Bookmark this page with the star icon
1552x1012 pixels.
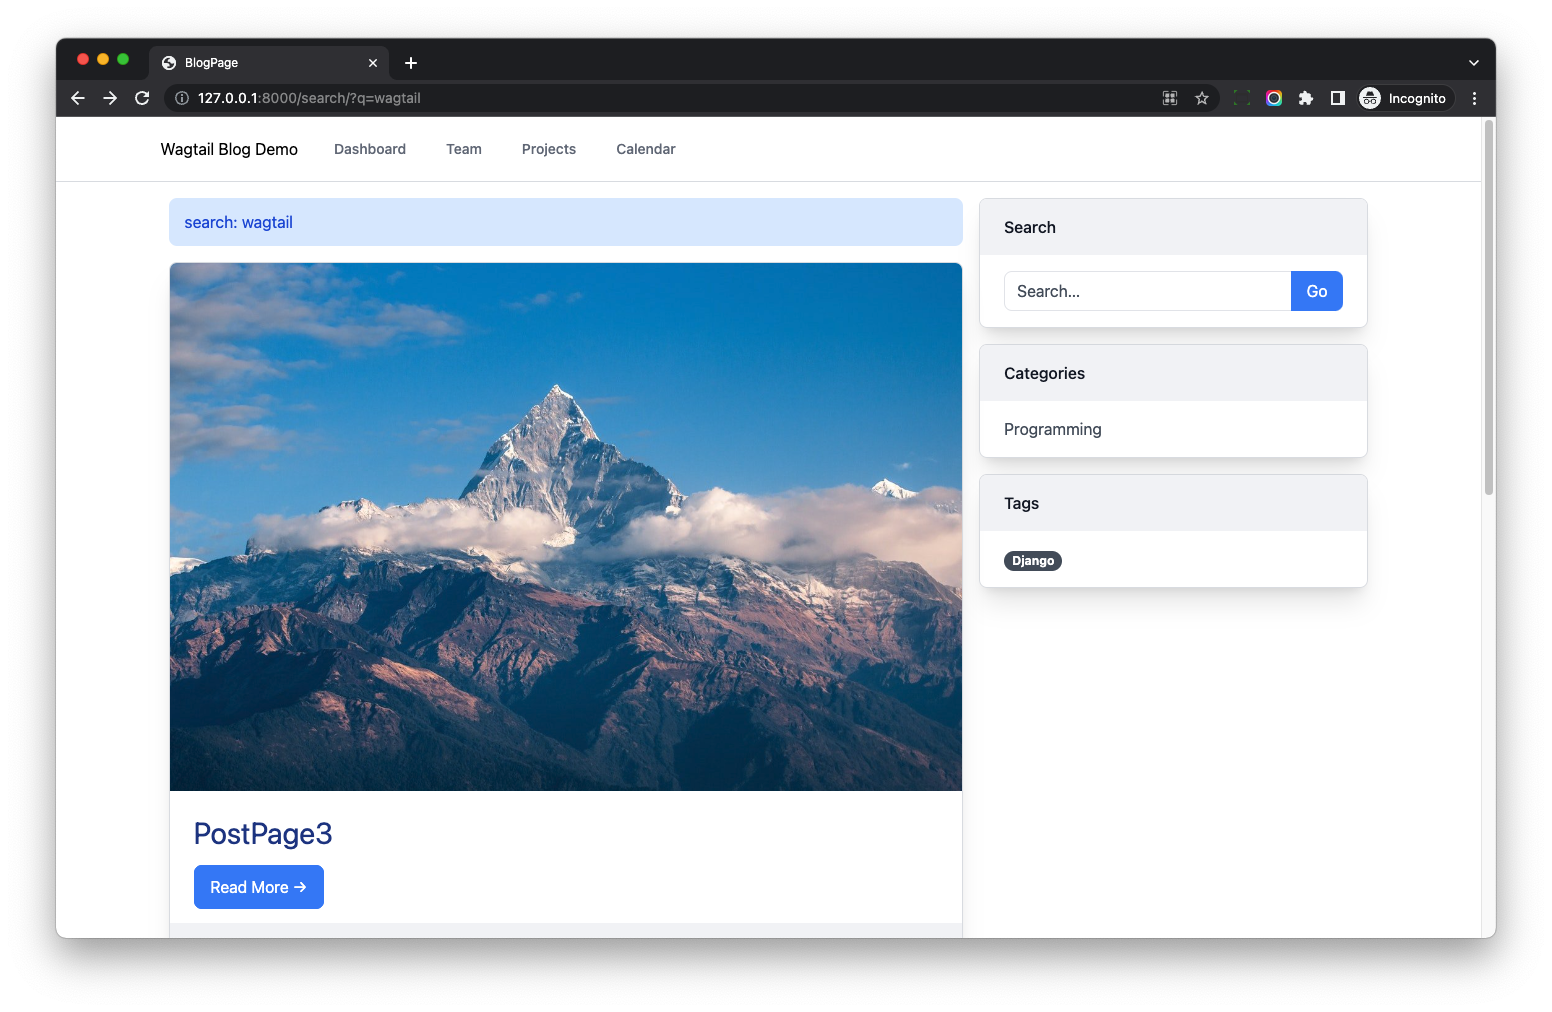(1202, 98)
